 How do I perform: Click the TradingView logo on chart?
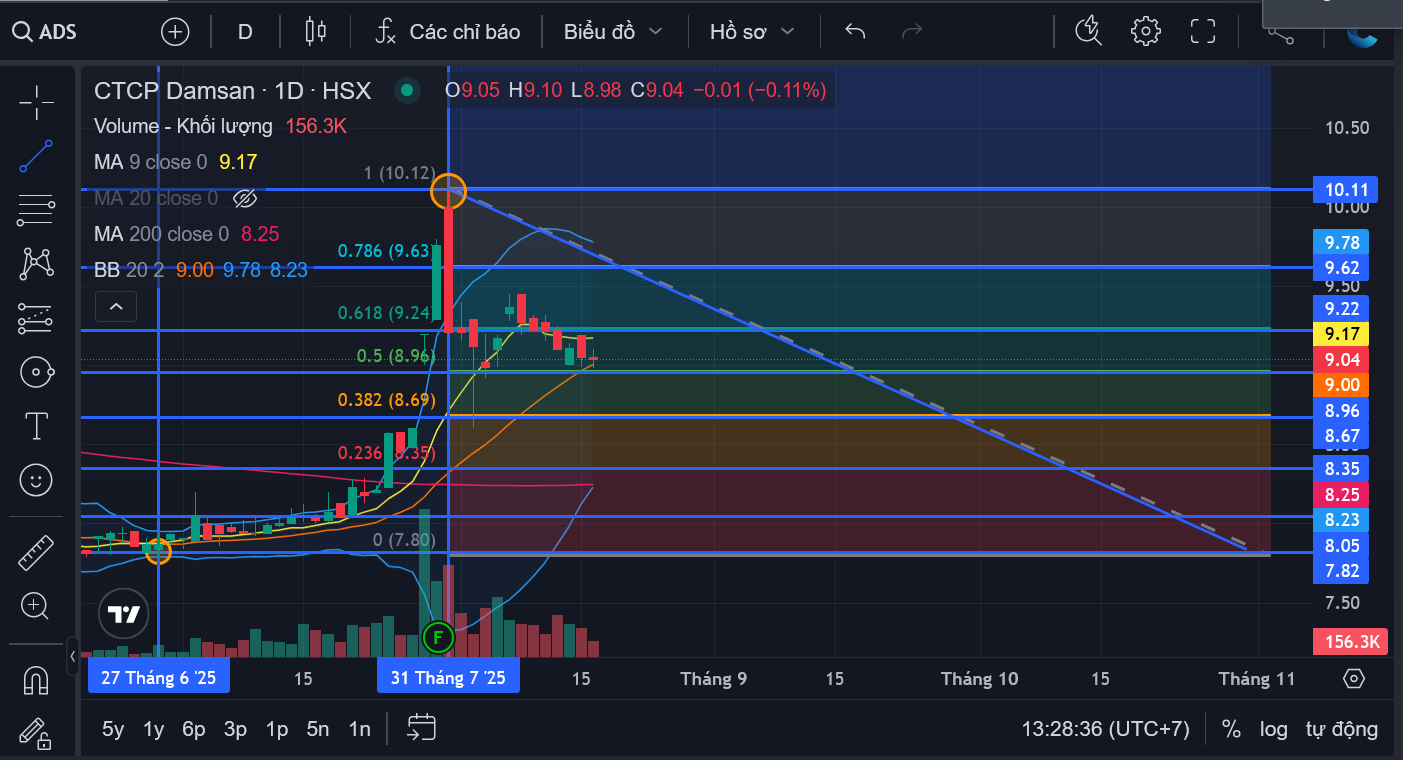coord(124,614)
